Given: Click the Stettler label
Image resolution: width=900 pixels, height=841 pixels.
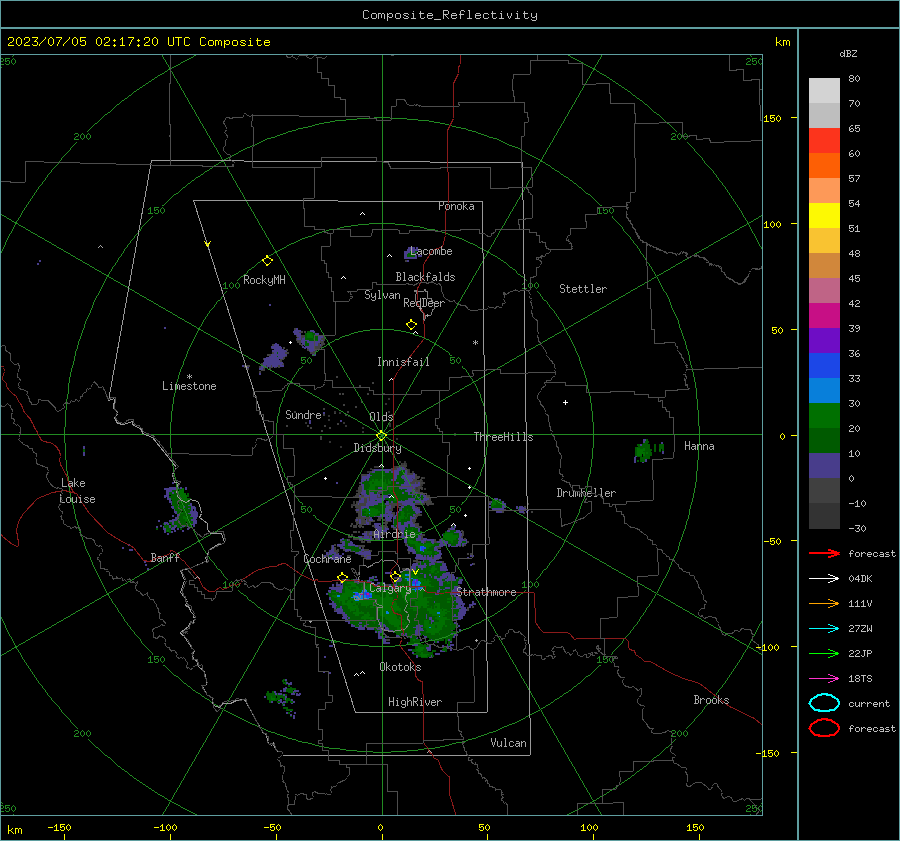Looking at the screenshot, I should tap(583, 289).
